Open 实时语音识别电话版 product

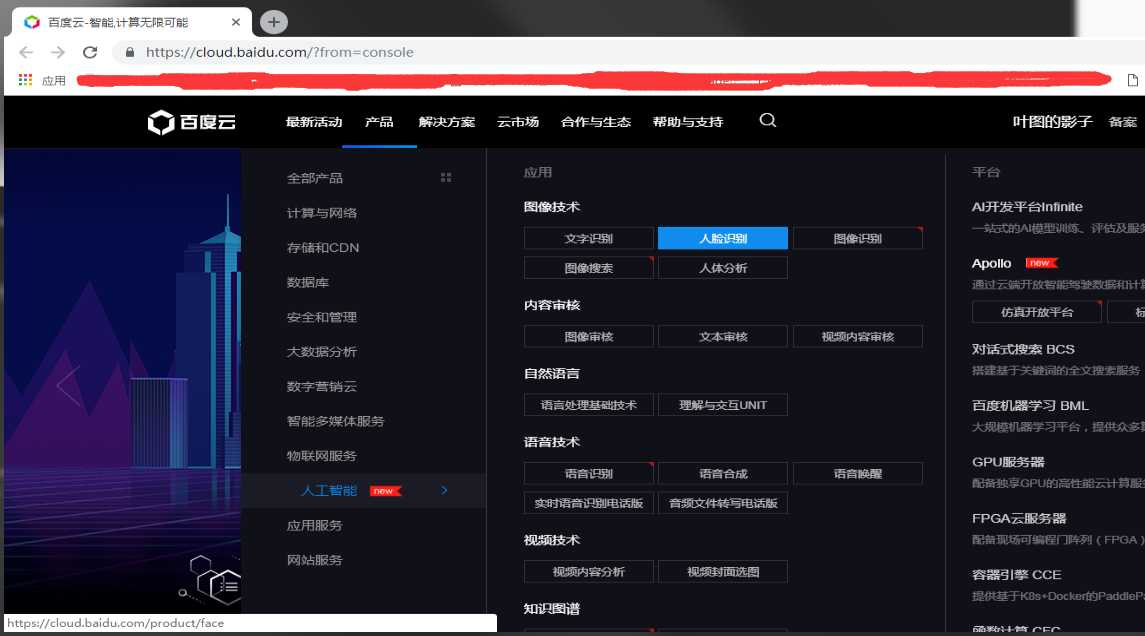pyautogui.click(x=589, y=503)
